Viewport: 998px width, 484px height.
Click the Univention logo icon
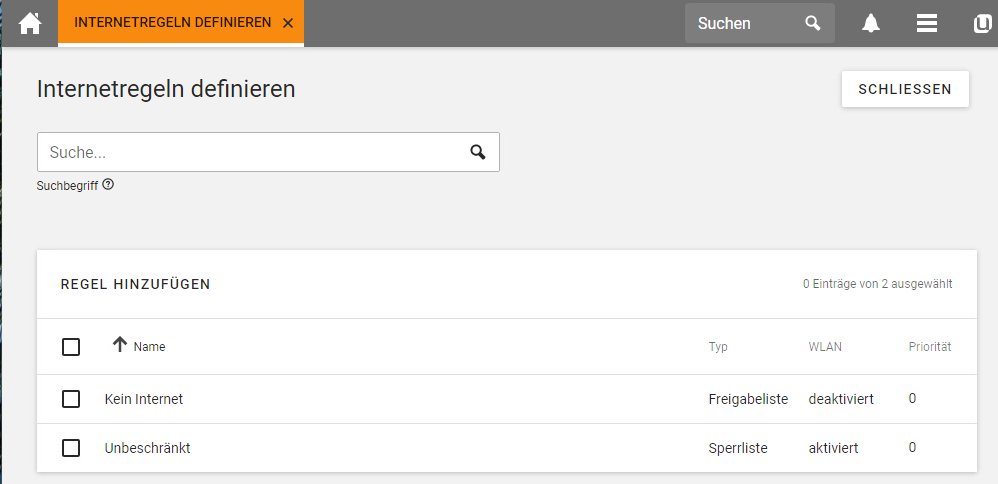click(x=982, y=24)
